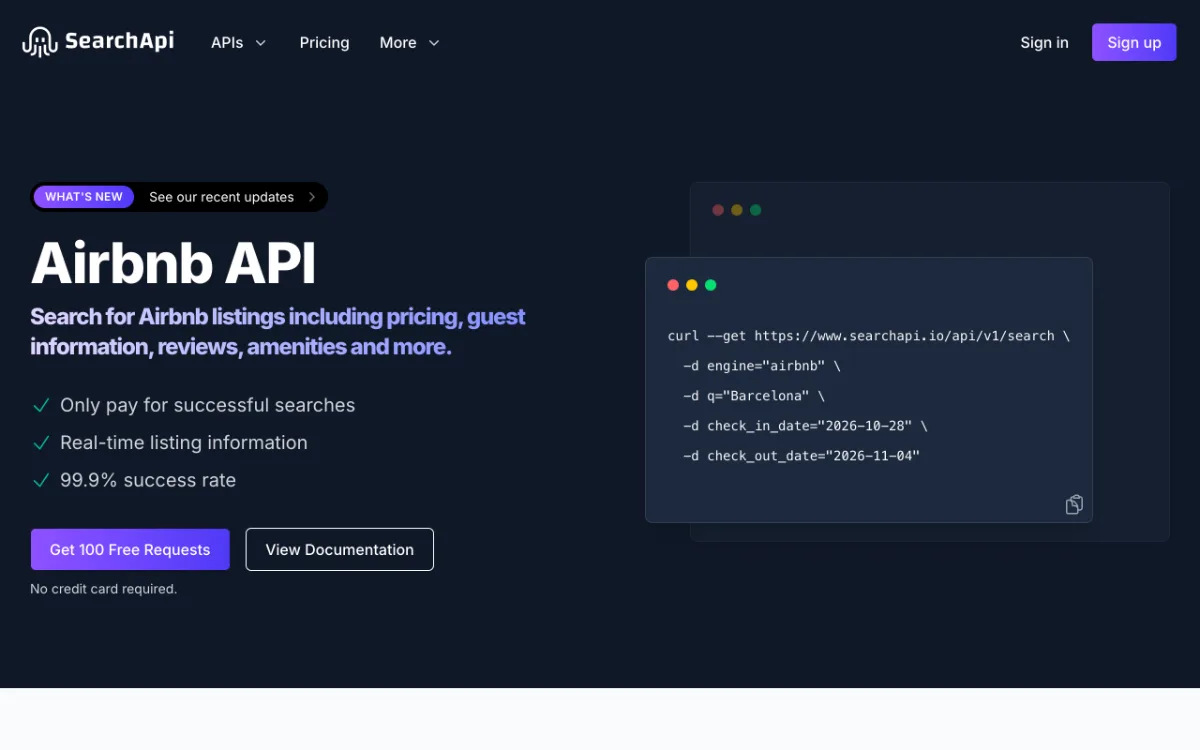The width and height of the screenshot is (1200, 750).
Task: Click the 'No credit card required.' text
Action: coord(103,589)
